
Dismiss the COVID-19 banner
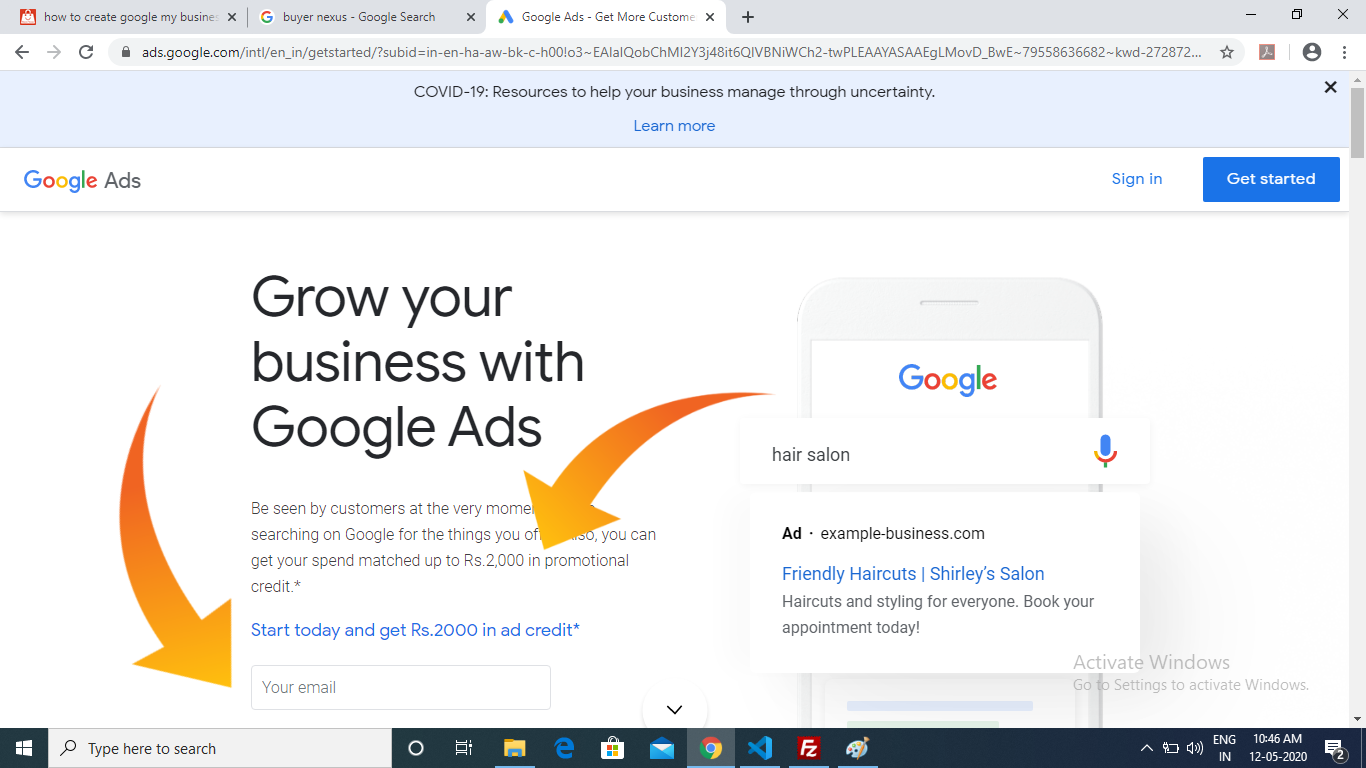[x=1330, y=88]
